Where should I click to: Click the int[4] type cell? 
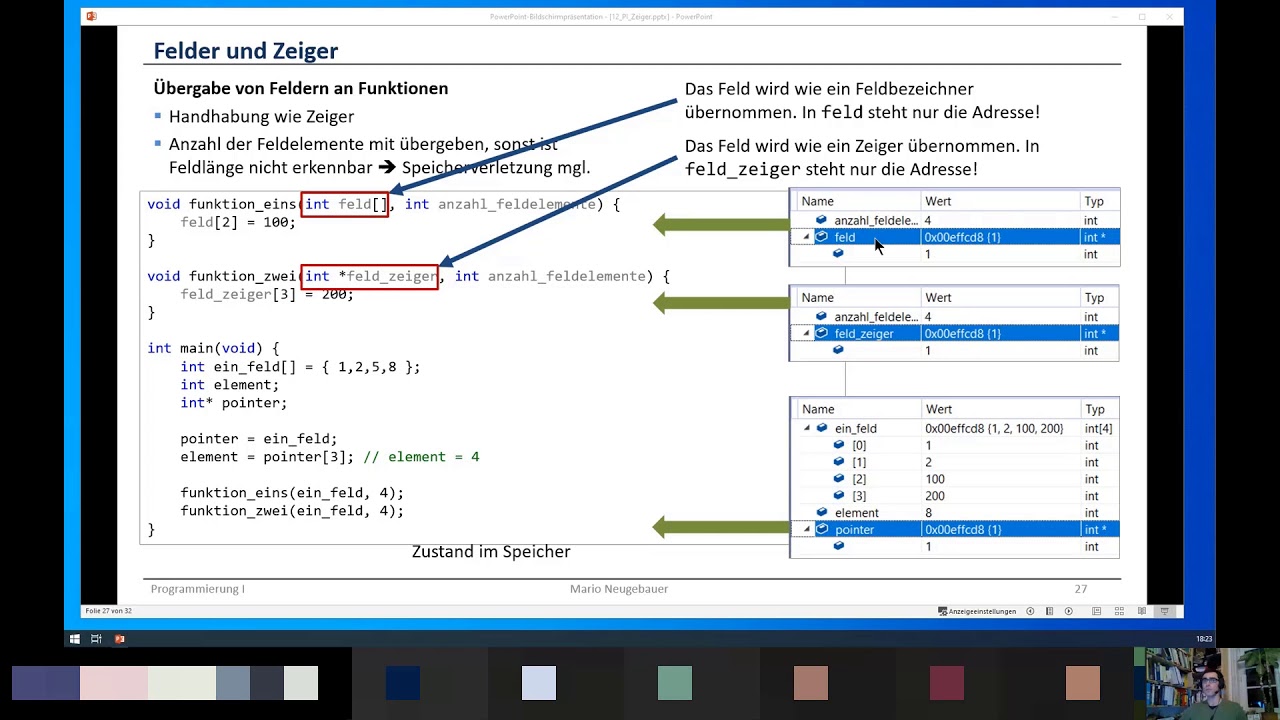point(1098,428)
